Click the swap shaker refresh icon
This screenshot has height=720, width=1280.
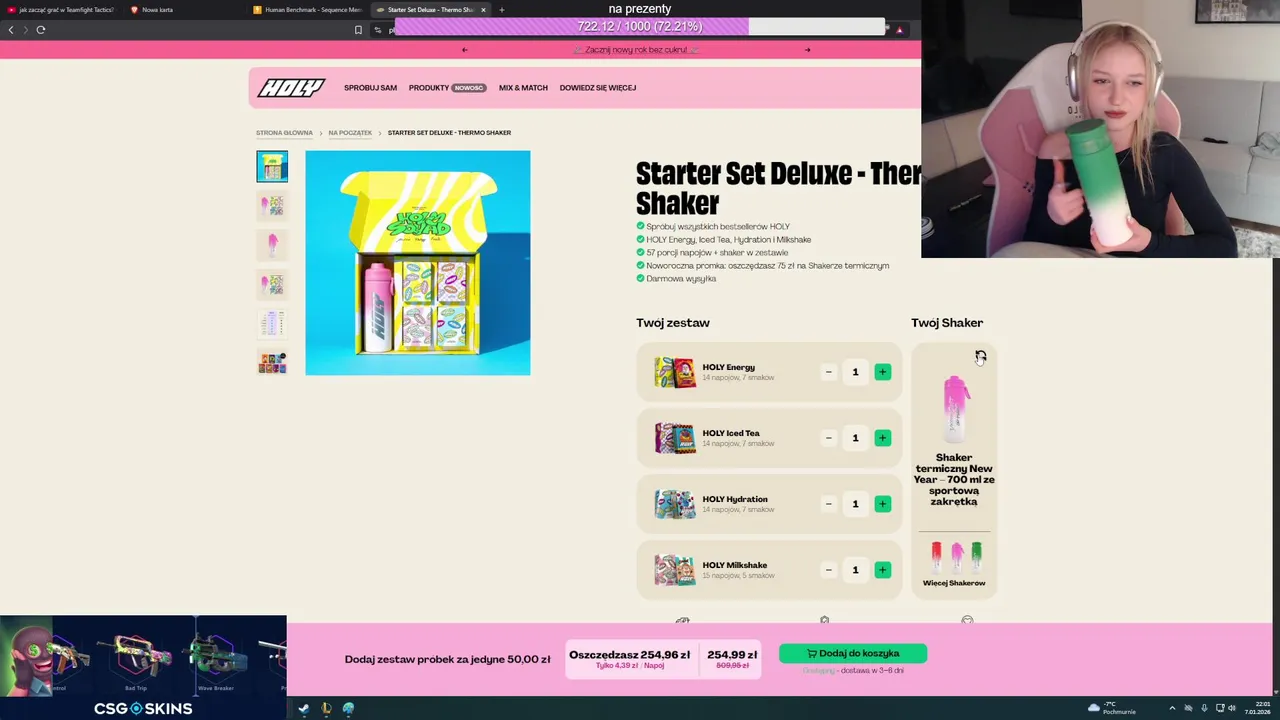pyautogui.click(x=980, y=356)
